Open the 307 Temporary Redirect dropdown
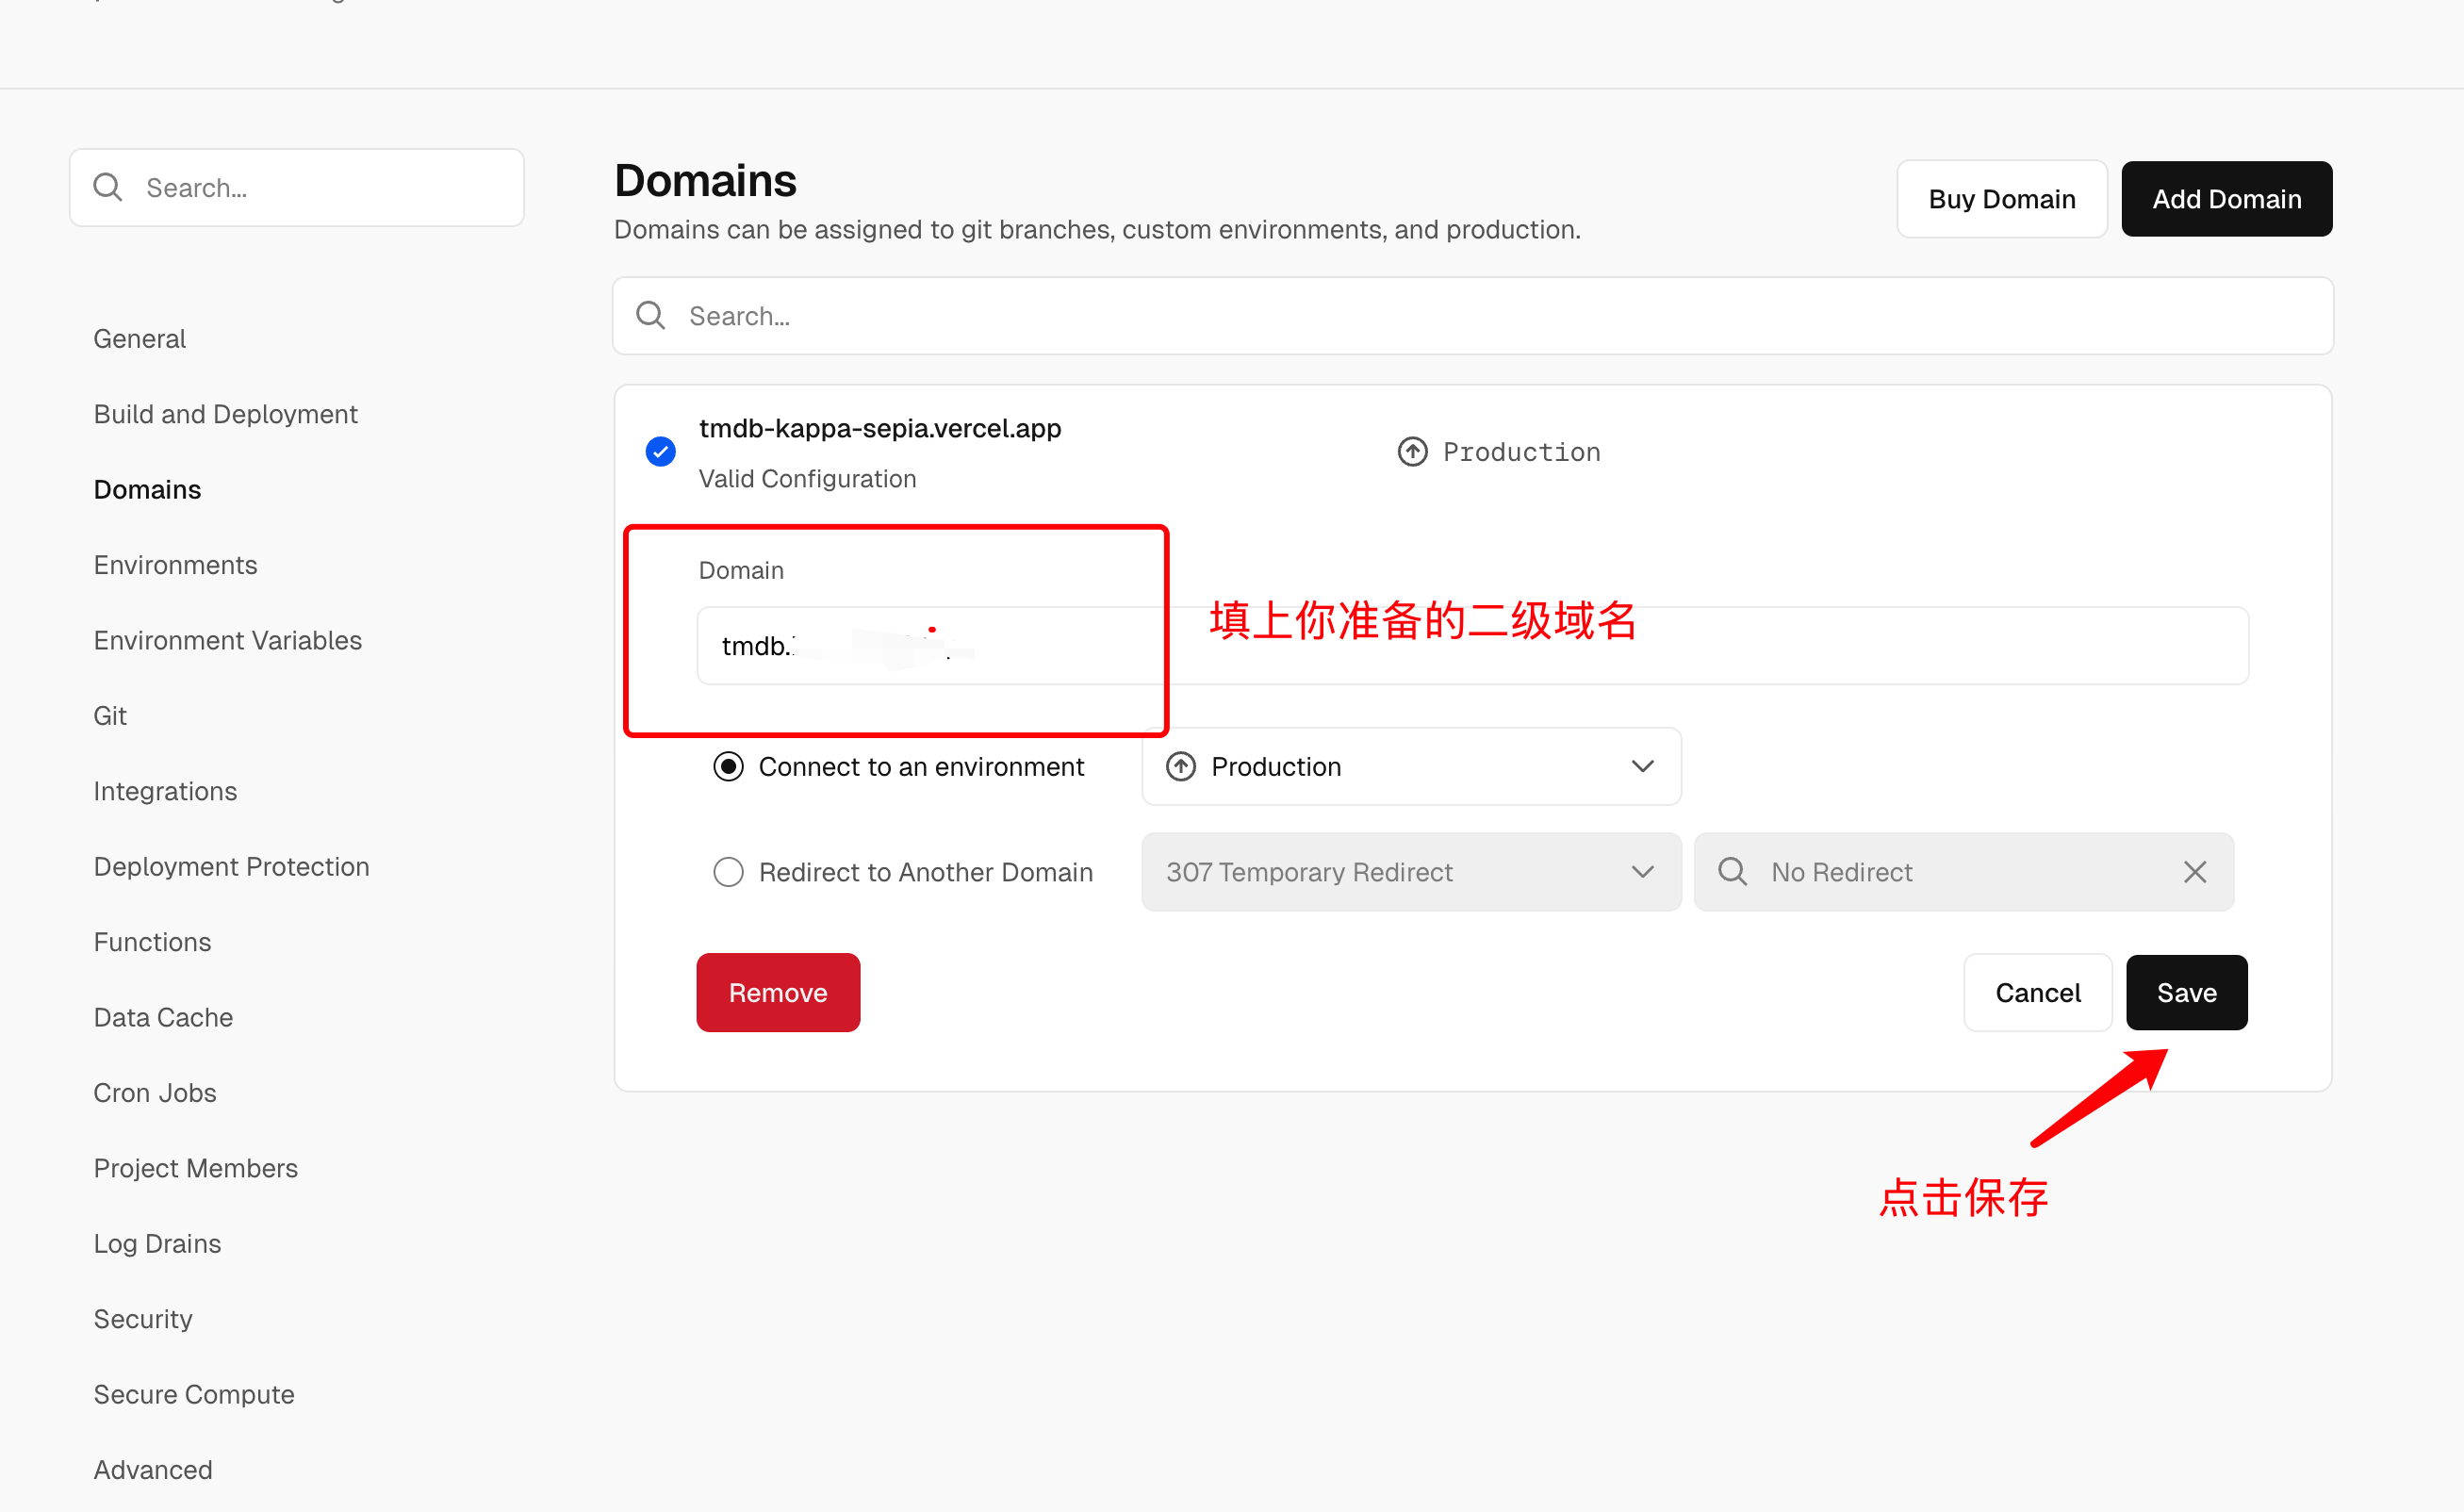Screen dimensions: 2464x1512 [1411, 871]
